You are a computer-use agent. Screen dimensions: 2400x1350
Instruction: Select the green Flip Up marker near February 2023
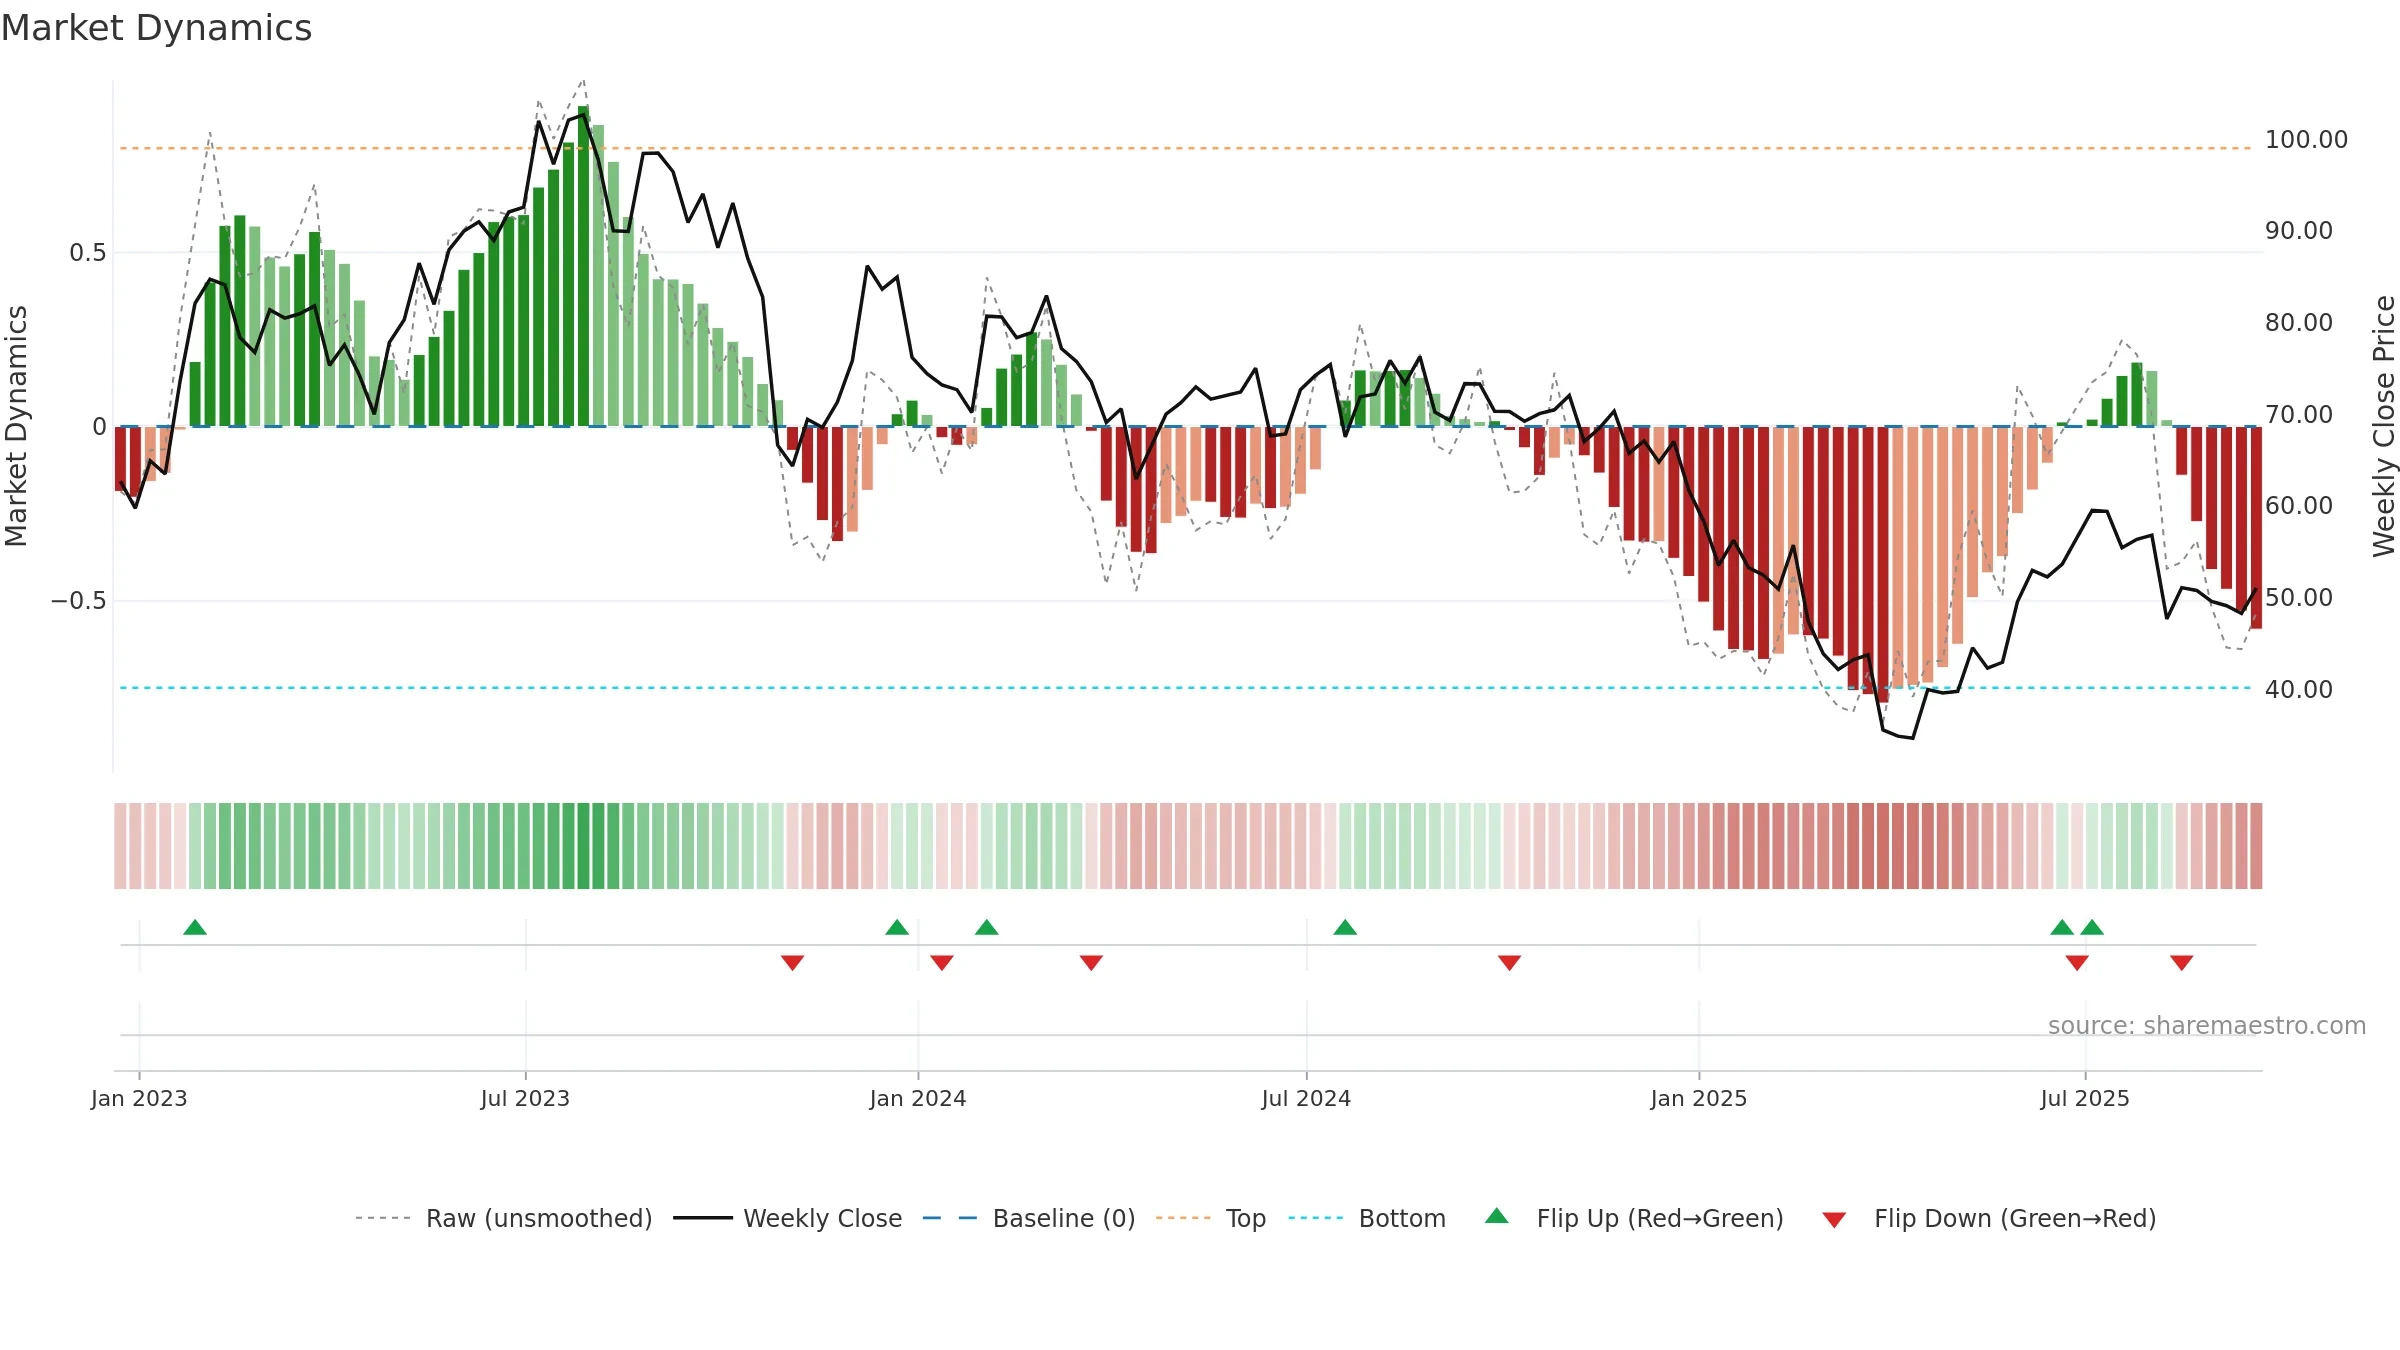[195, 927]
